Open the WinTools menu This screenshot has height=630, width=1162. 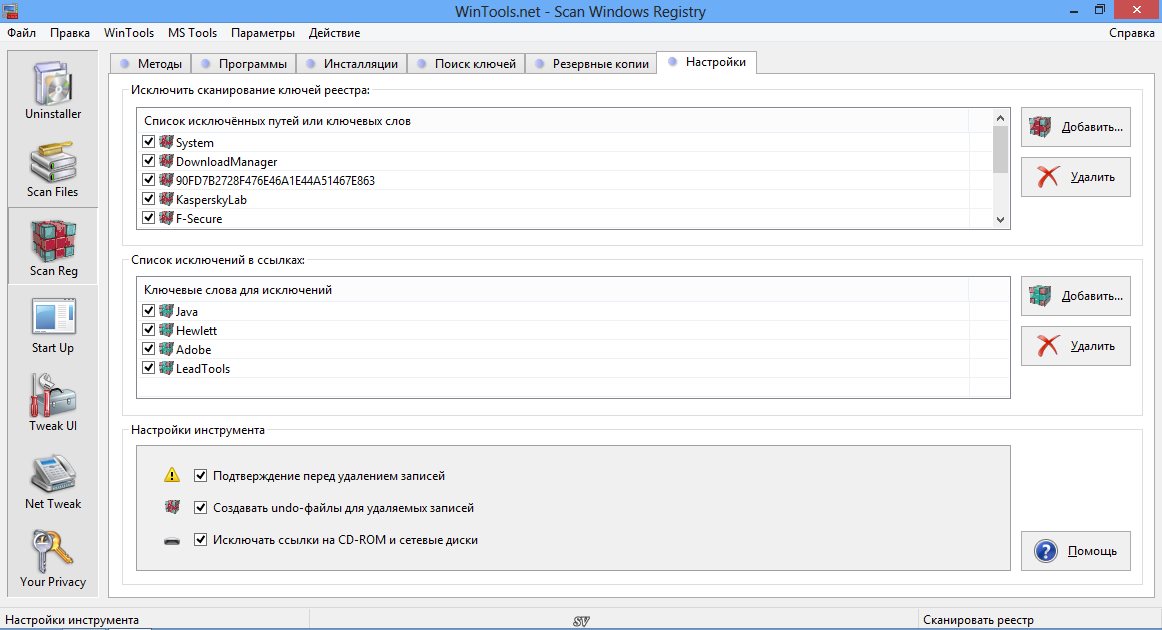point(129,33)
